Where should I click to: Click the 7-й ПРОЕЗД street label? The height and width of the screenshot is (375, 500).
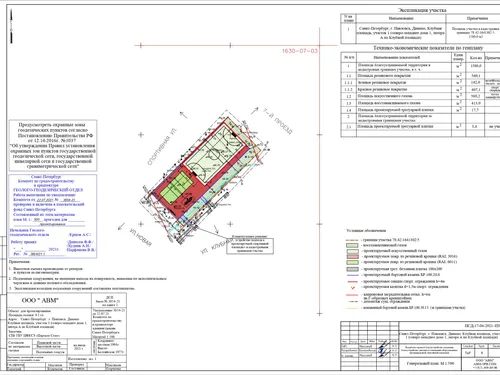(277, 121)
